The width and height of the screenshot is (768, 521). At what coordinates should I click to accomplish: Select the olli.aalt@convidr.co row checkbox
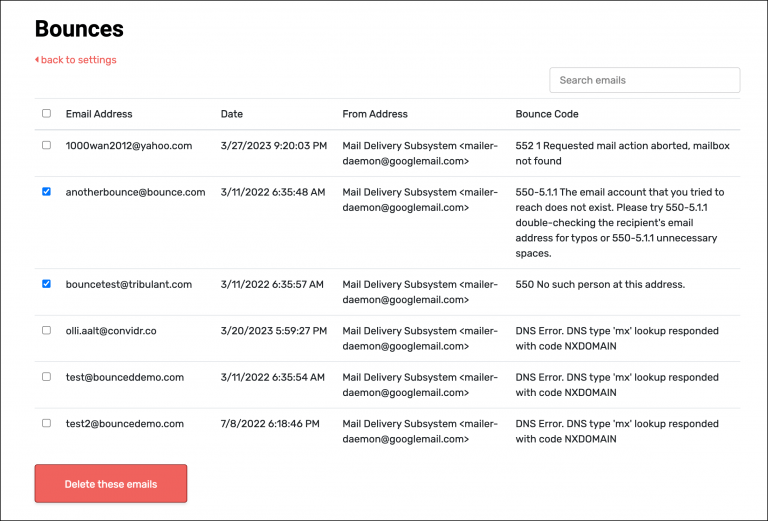point(46,330)
